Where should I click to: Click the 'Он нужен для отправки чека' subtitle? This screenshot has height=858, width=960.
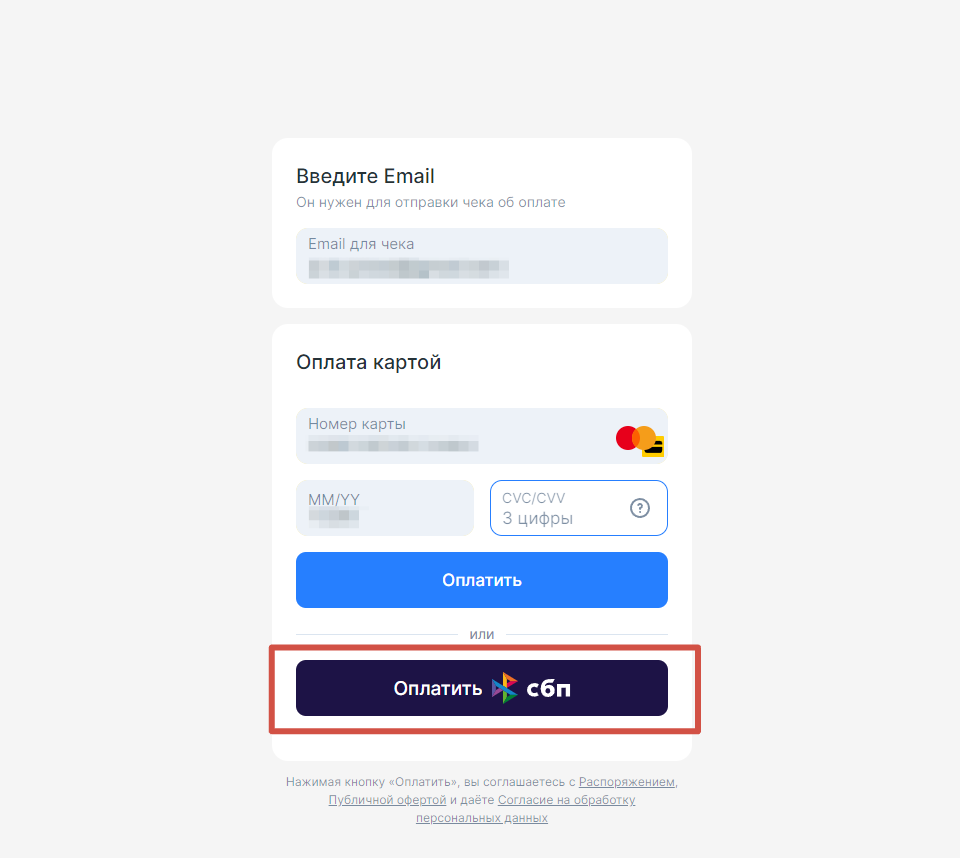(430, 202)
